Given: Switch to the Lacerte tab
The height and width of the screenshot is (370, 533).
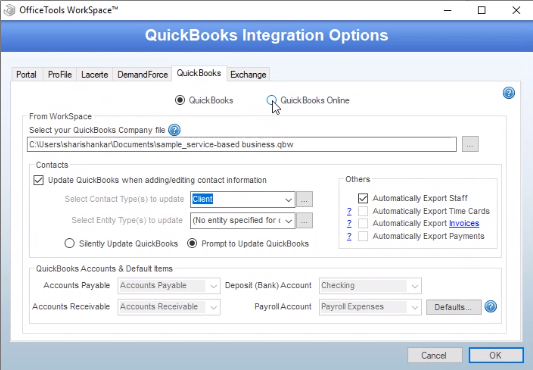Looking at the screenshot, I should [94, 74].
